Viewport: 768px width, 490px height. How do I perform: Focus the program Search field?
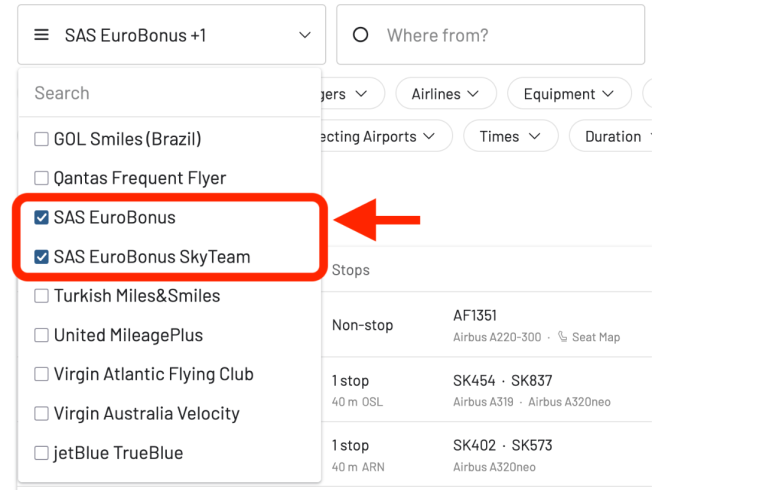point(169,93)
